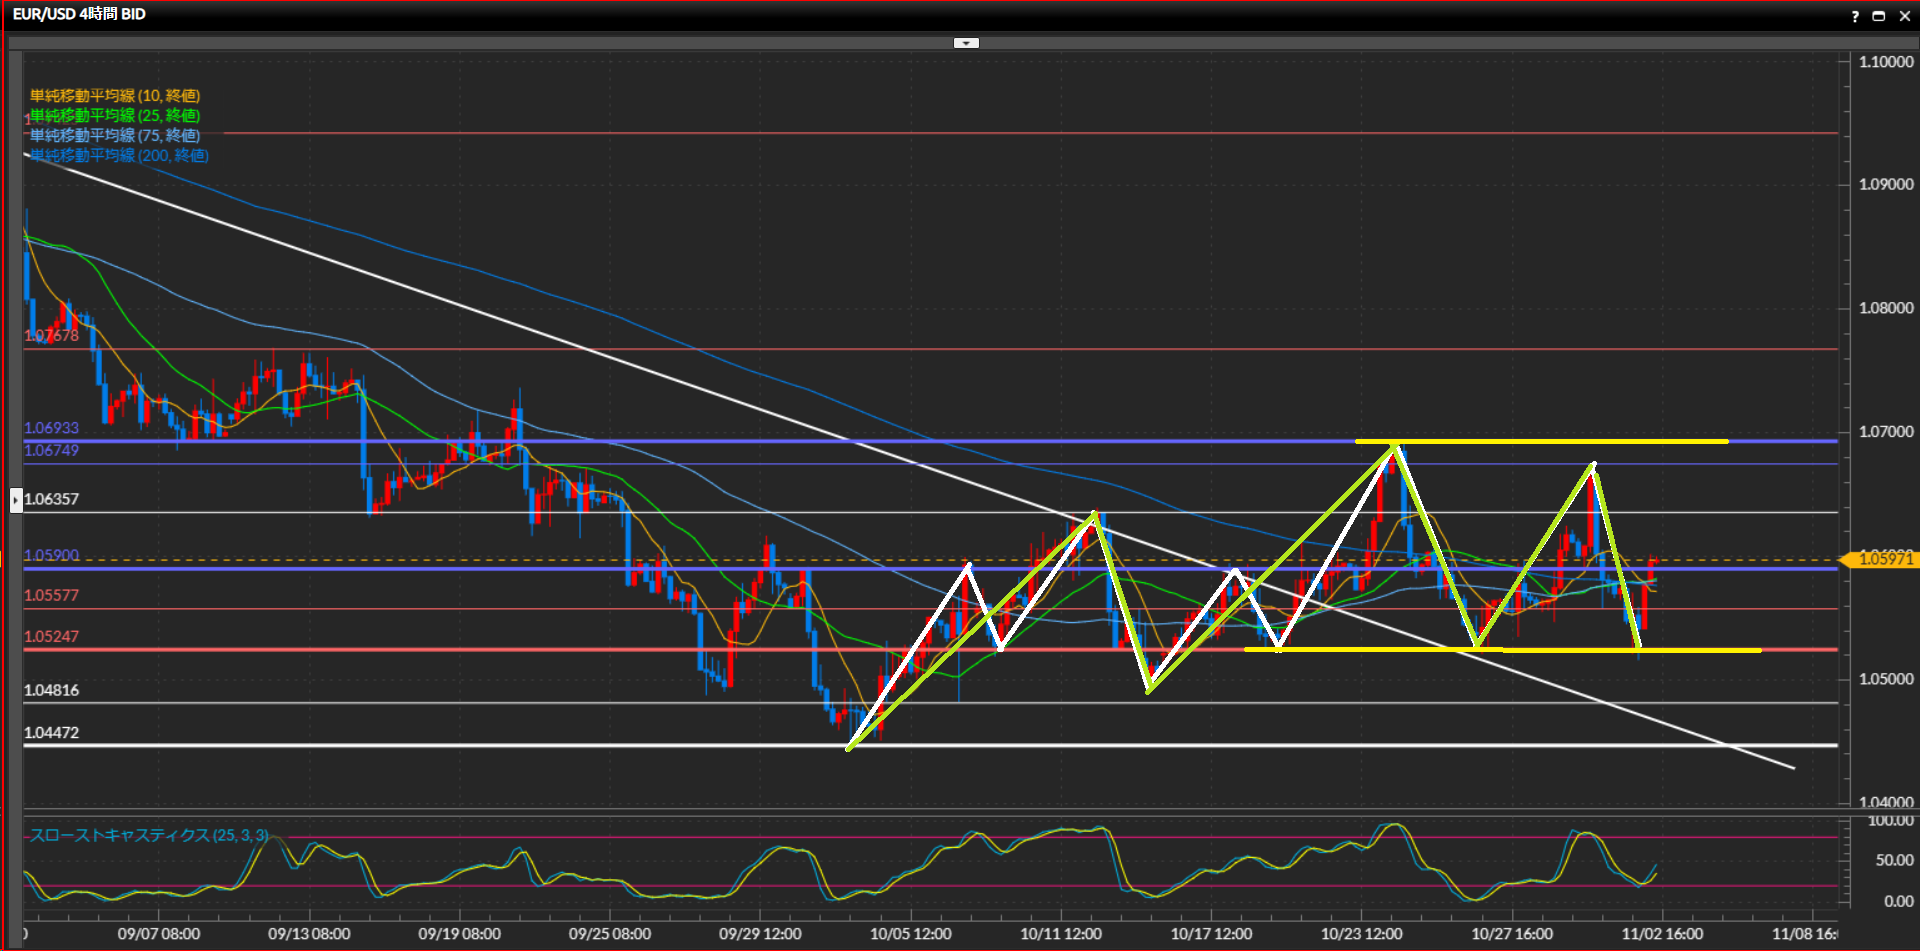Select the 単純移動平均線 (75, 終値) indicator label
Viewport: 1920px width, 951px height.
(x=115, y=136)
